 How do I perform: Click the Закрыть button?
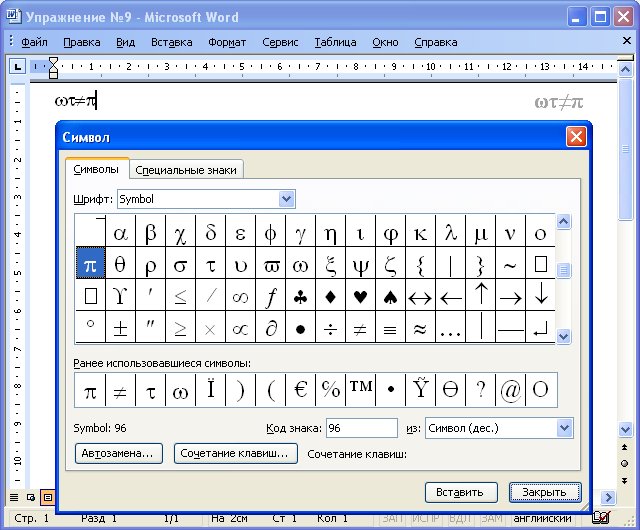tap(545, 492)
